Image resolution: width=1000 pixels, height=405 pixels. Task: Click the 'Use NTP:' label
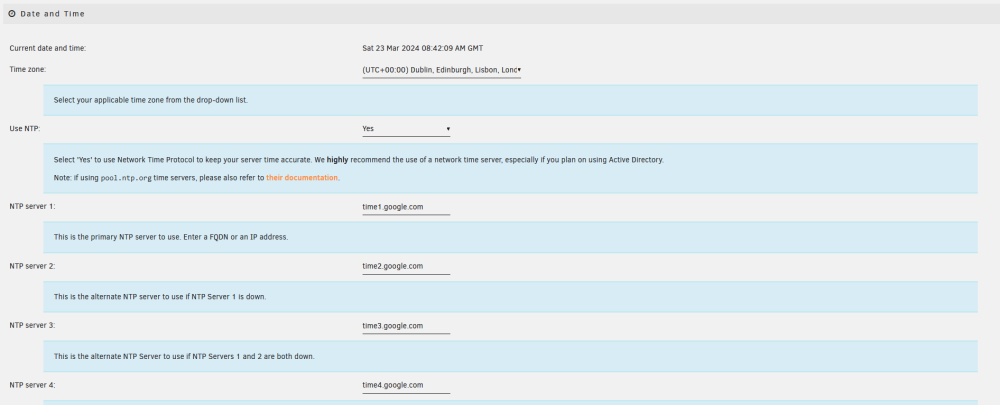pos(25,128)
